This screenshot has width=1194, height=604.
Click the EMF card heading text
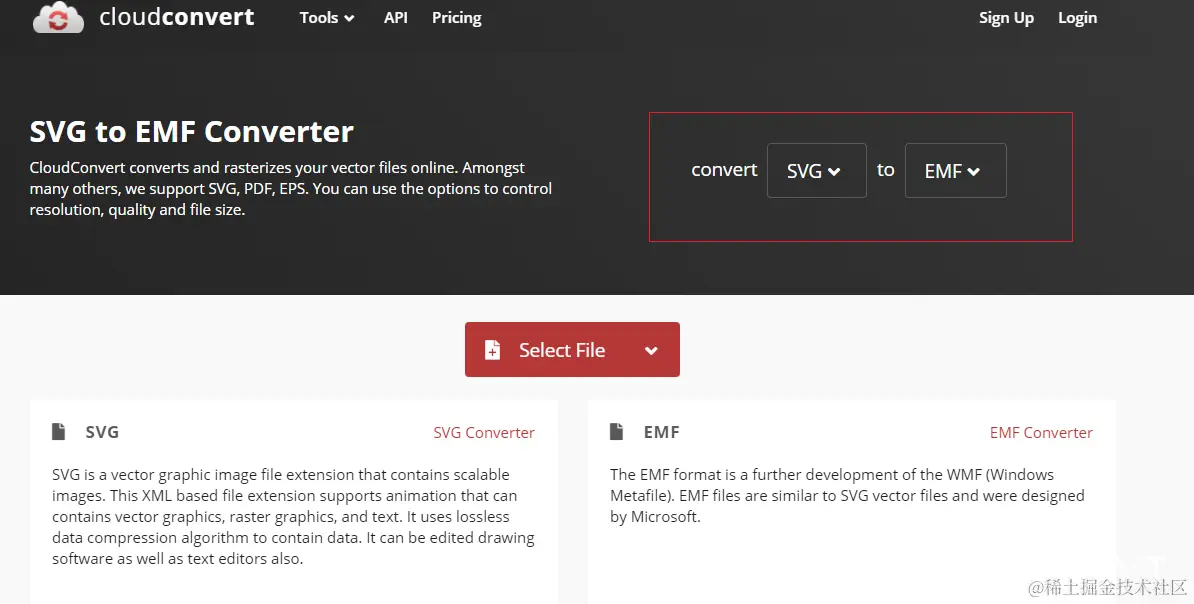[661, 432]
